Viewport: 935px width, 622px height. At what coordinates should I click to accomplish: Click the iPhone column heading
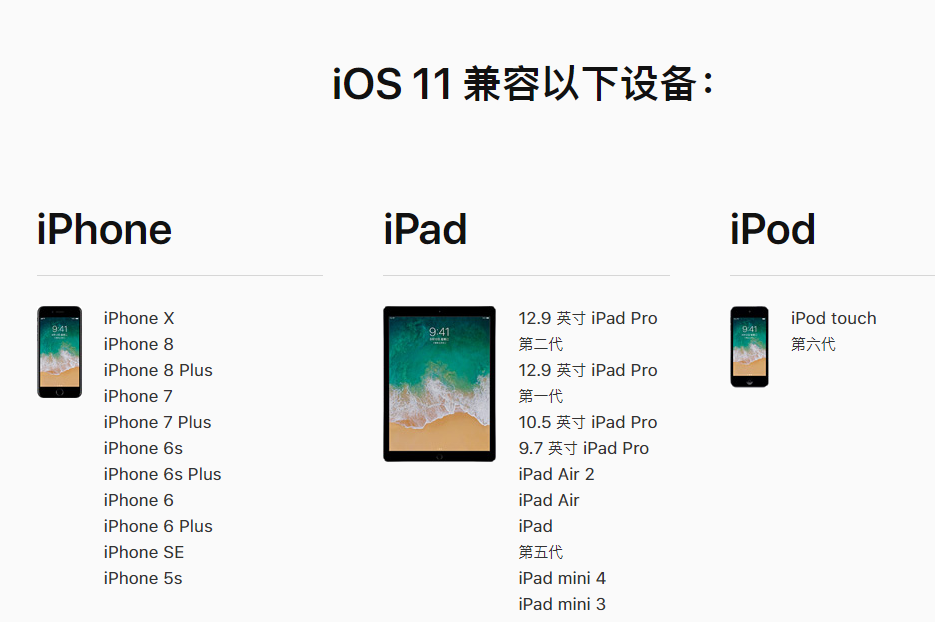pyautogui.click(x=104, y=230)
